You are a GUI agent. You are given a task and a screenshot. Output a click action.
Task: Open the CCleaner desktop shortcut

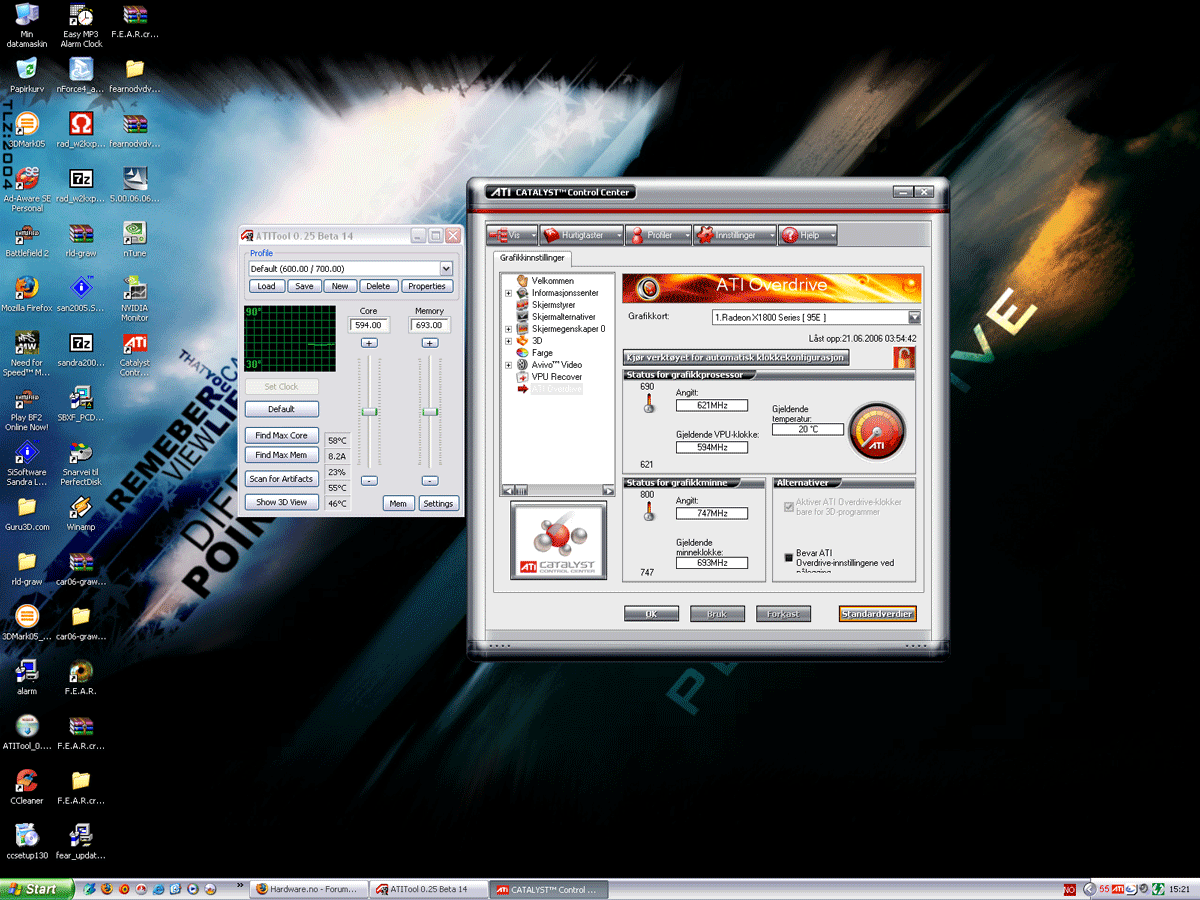pos(27,780)
